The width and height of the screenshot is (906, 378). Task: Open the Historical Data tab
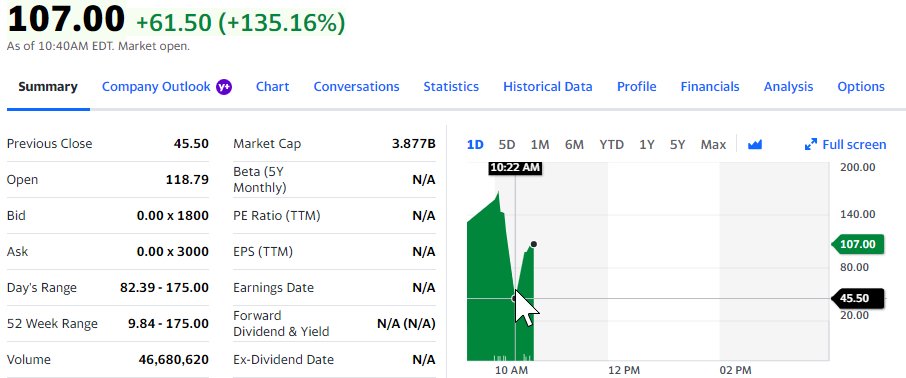point(548,87)
